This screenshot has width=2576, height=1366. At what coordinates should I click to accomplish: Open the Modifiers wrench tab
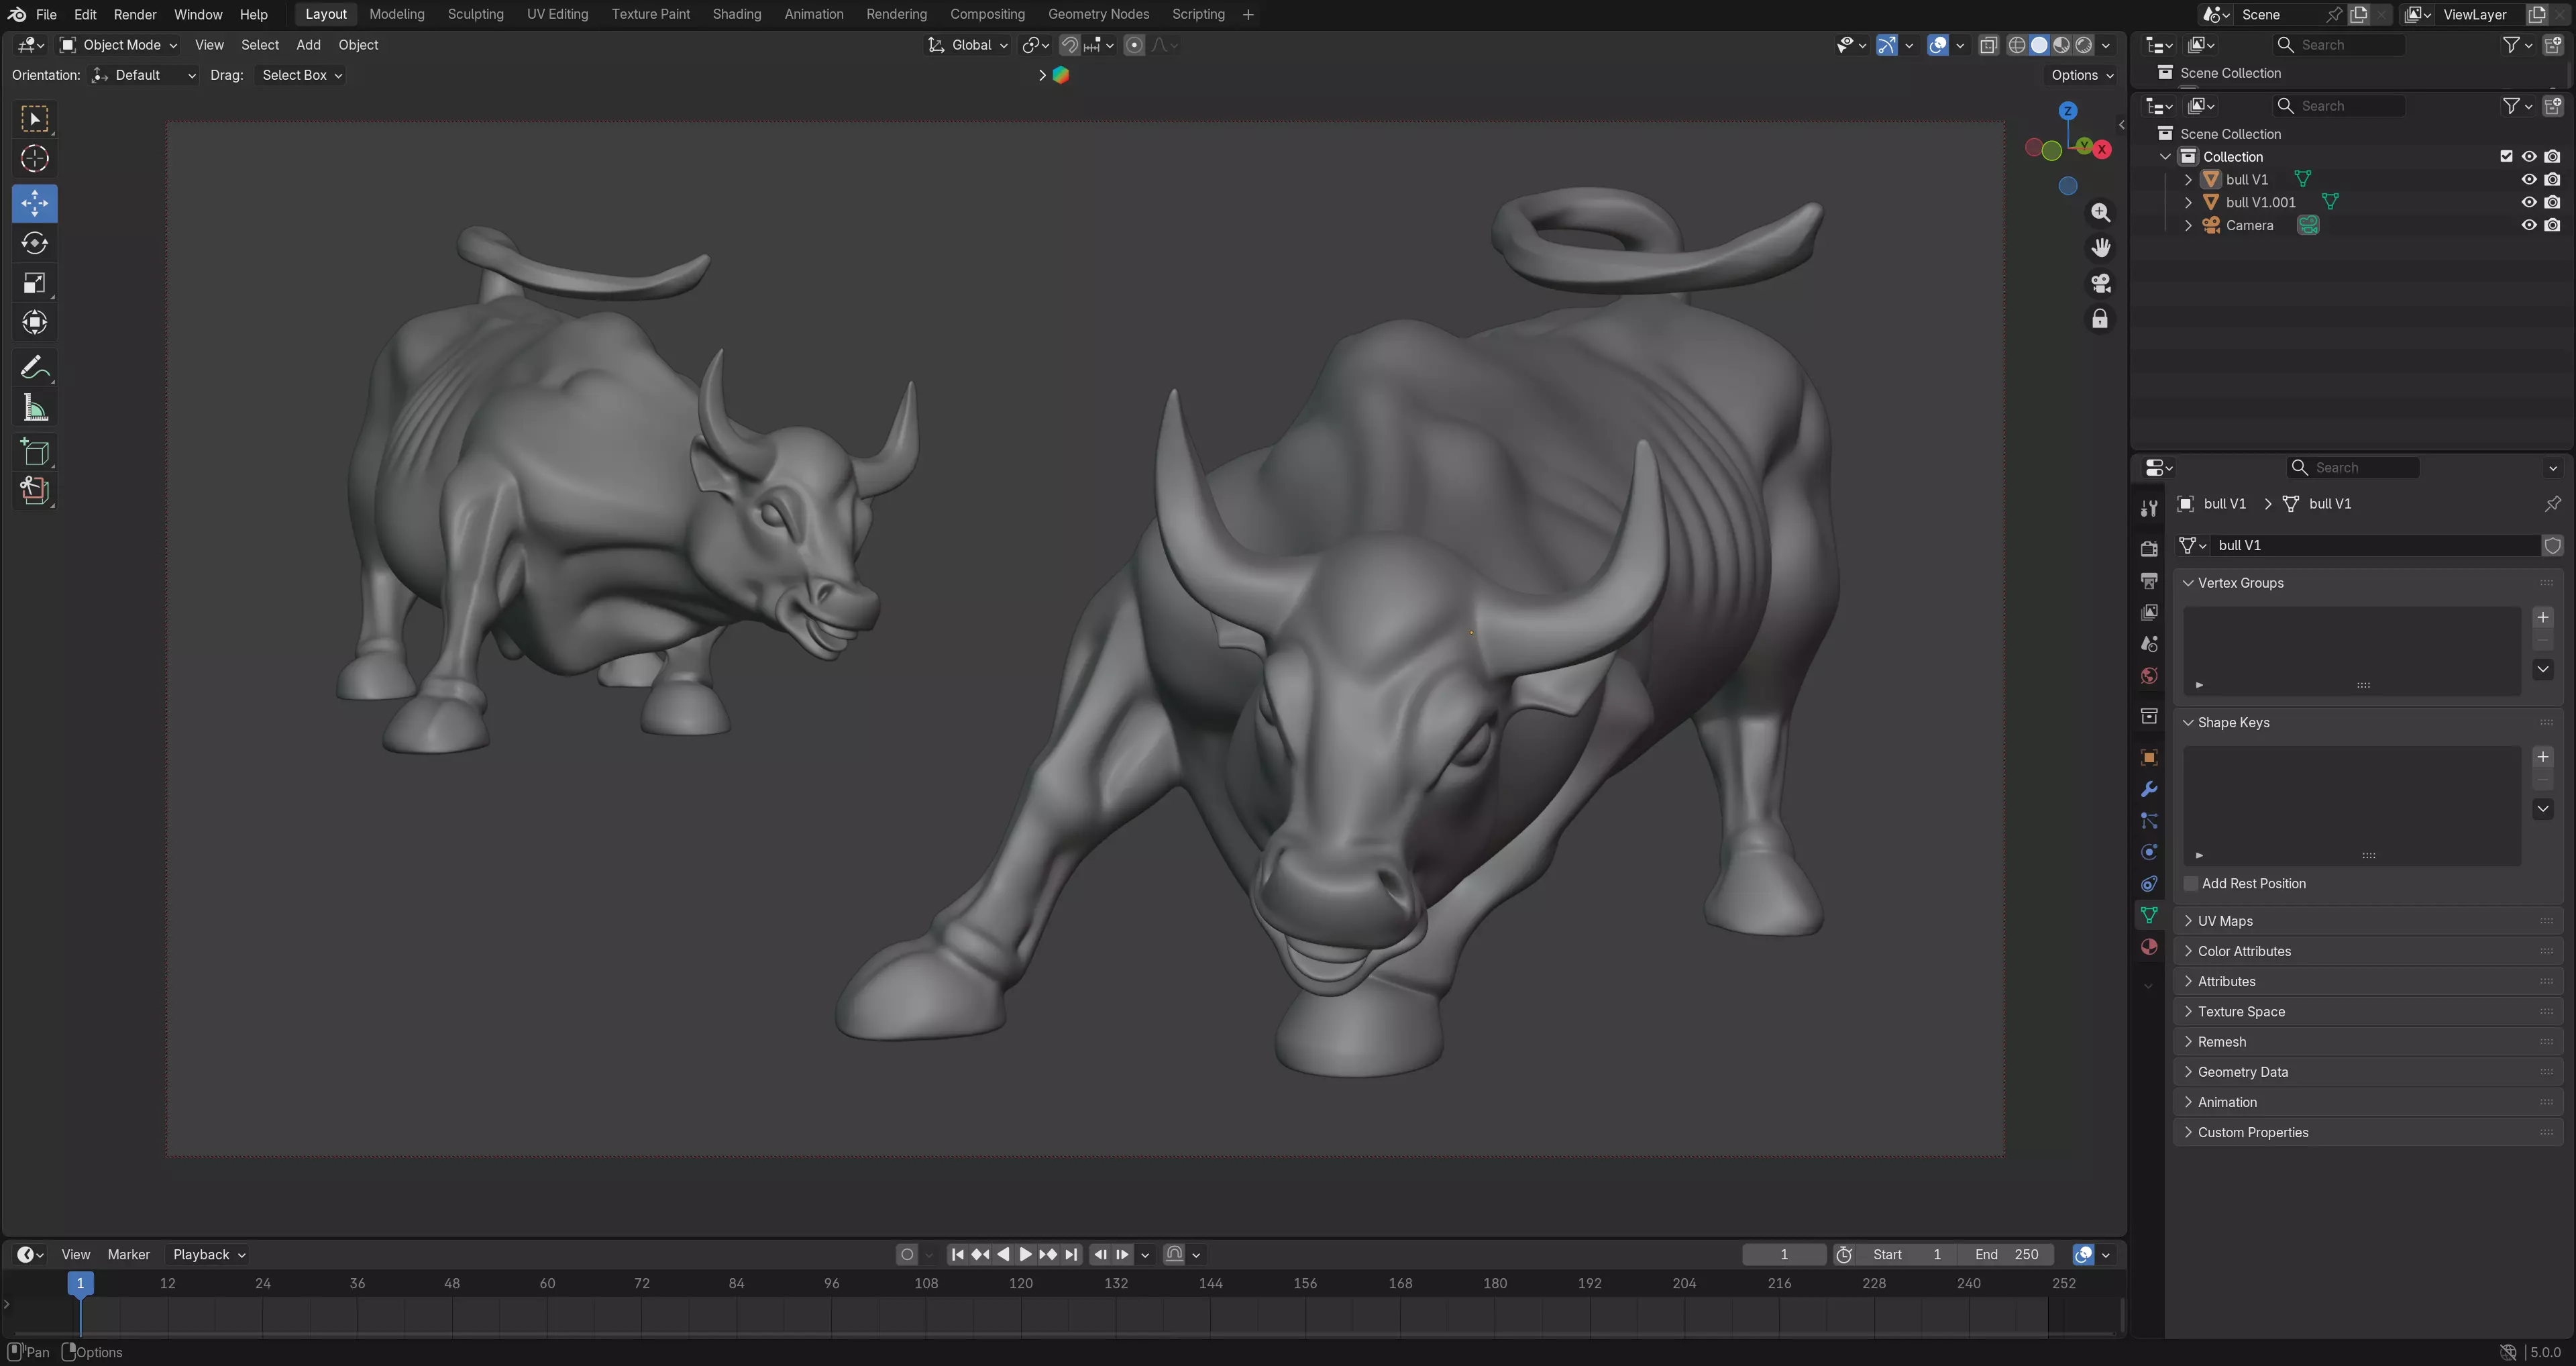2148,790
